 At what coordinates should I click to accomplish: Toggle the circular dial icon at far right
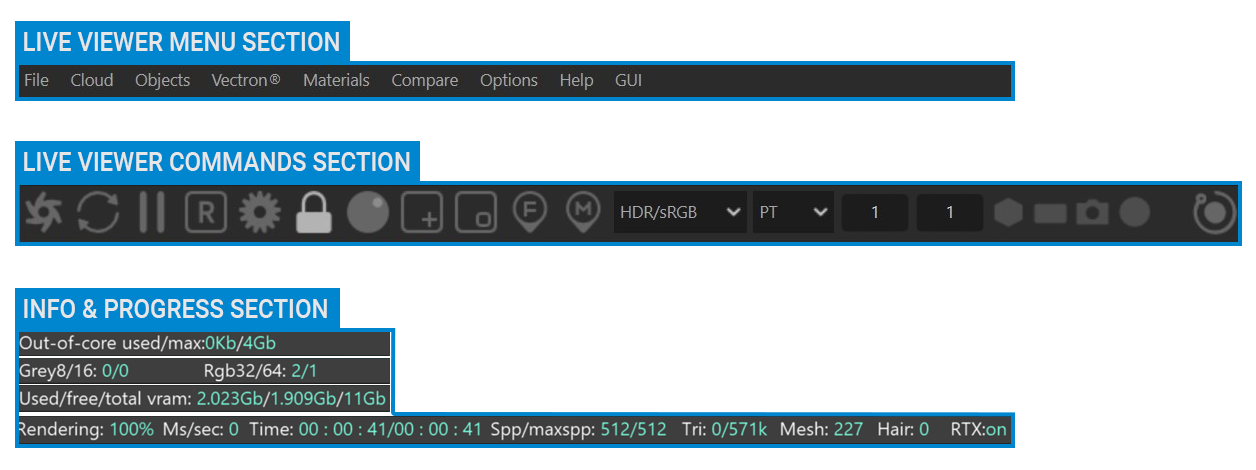click(x=1214, y=212)
